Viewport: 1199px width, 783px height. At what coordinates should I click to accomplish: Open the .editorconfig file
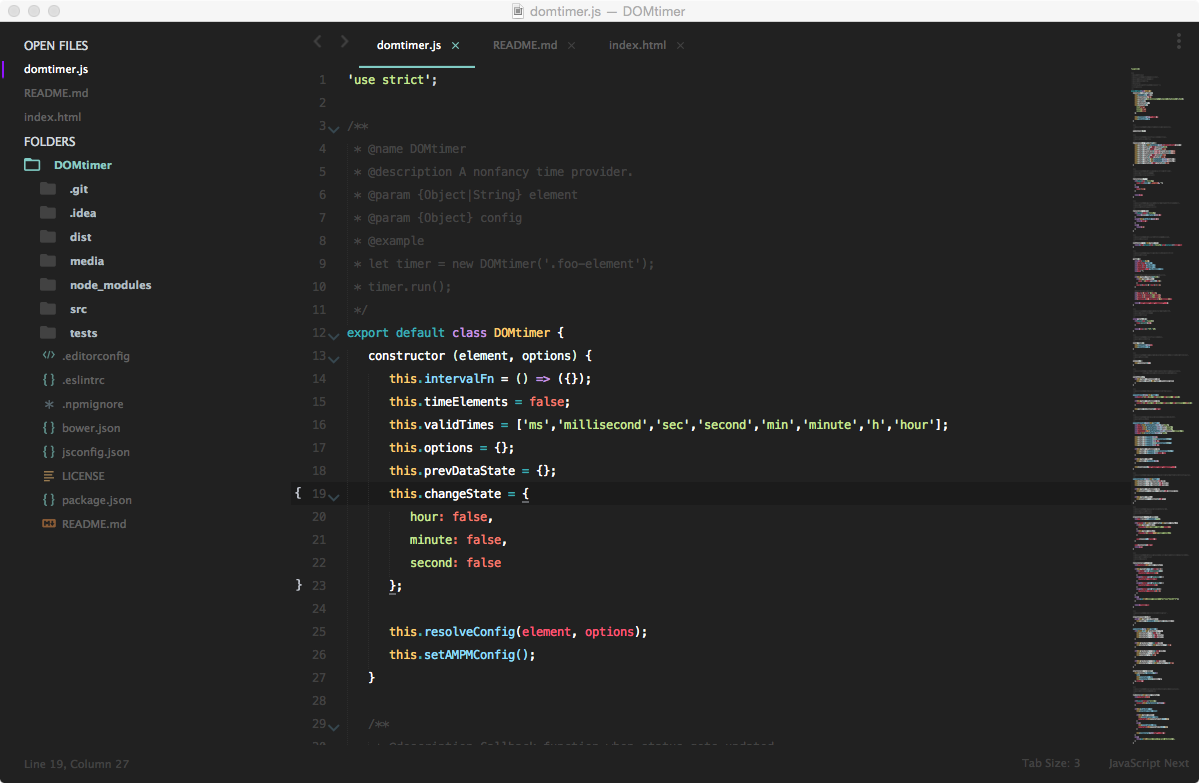pyautogui.click(x=96, y=356)
